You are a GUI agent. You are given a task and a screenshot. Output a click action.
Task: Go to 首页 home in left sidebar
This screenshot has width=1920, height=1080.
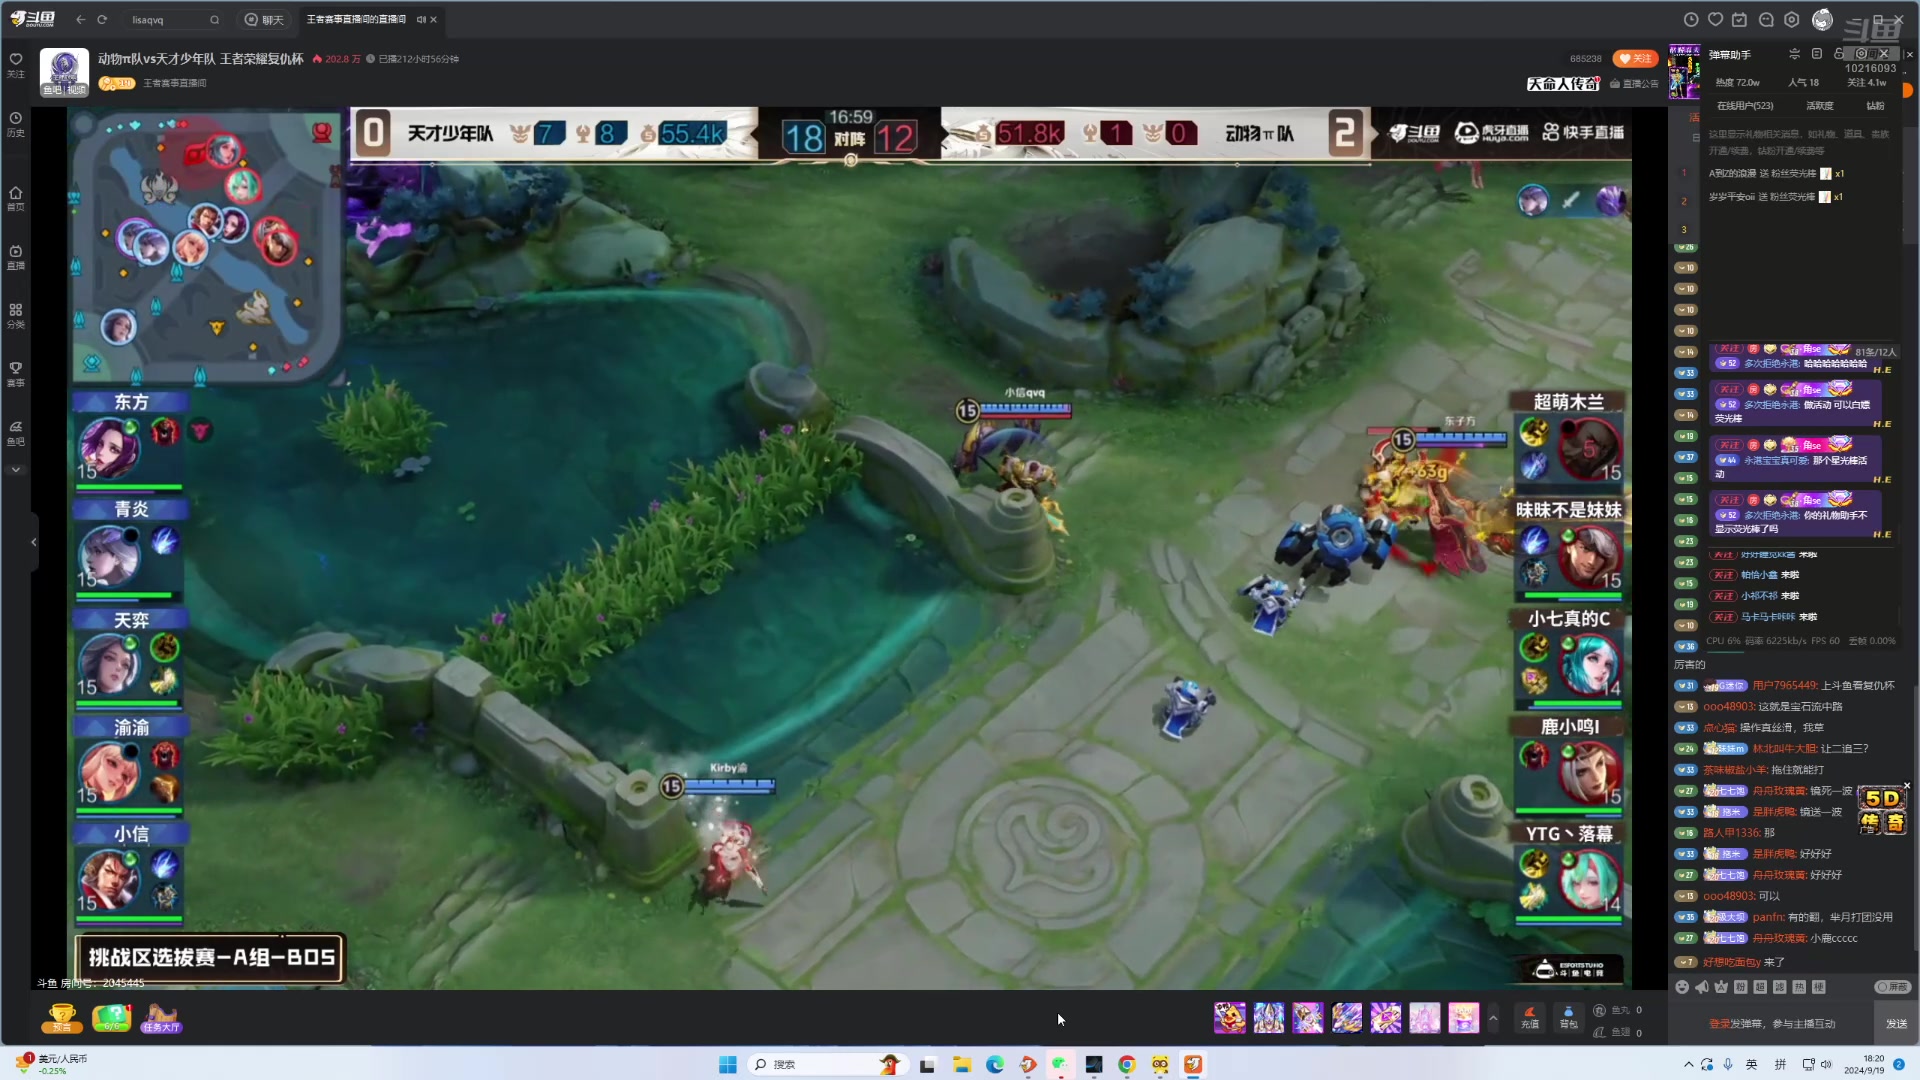pos(16,198)
